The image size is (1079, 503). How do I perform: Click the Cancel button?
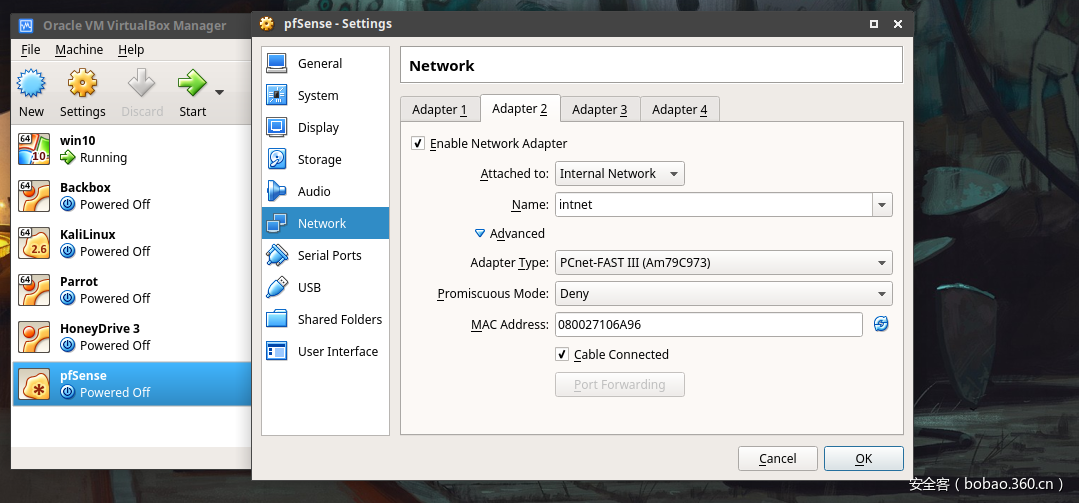coord(777,458)
